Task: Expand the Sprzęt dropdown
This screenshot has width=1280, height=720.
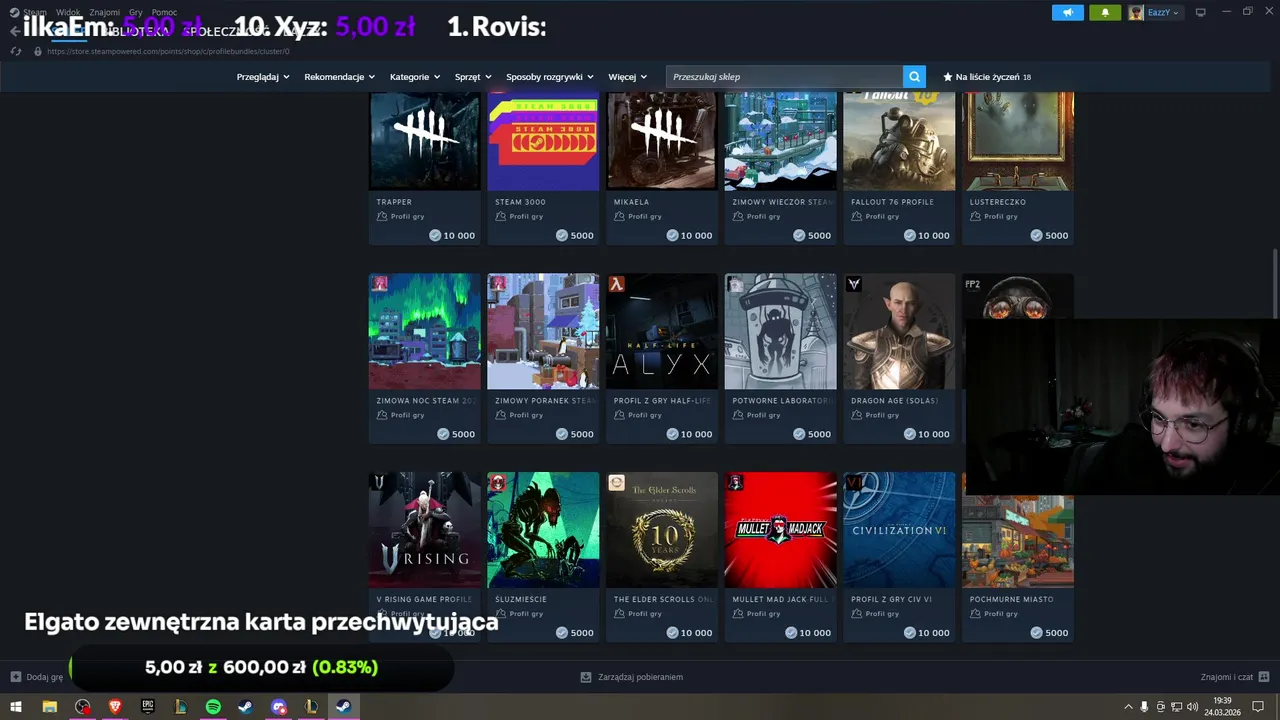Action: click(x=473, y=76)
